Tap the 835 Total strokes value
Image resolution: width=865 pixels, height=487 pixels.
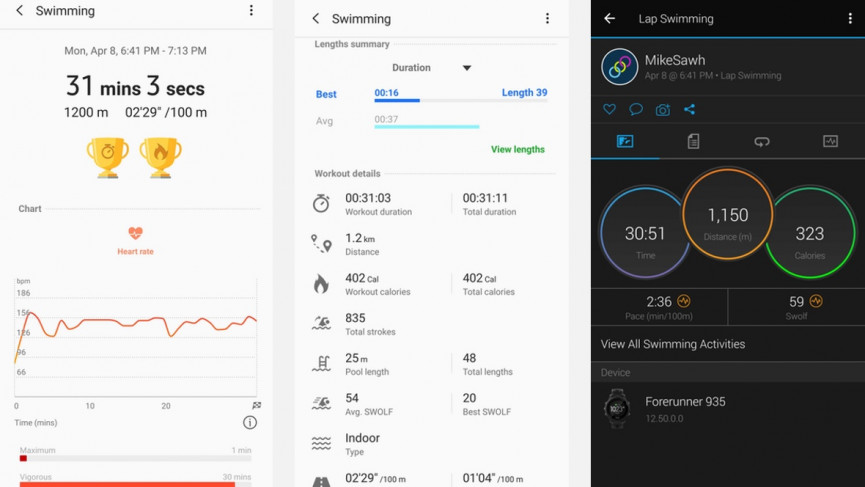pos(355,318)
